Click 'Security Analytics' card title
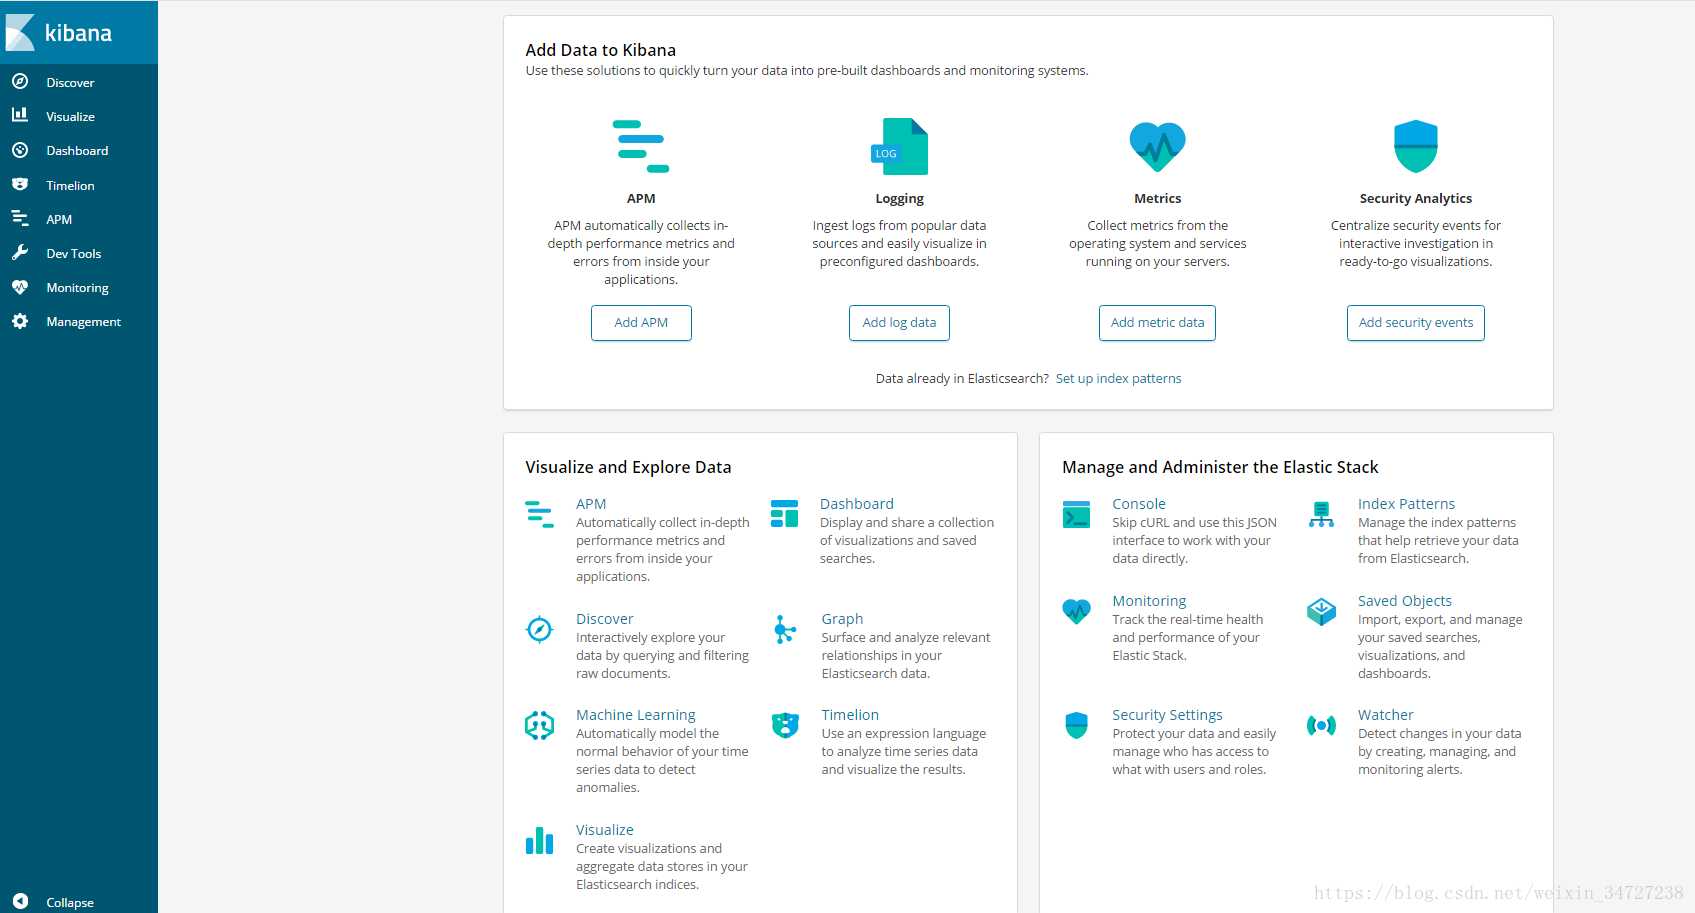This screenshot has width=1695, height=913. pyautogui.click(x=1416, y=198)
